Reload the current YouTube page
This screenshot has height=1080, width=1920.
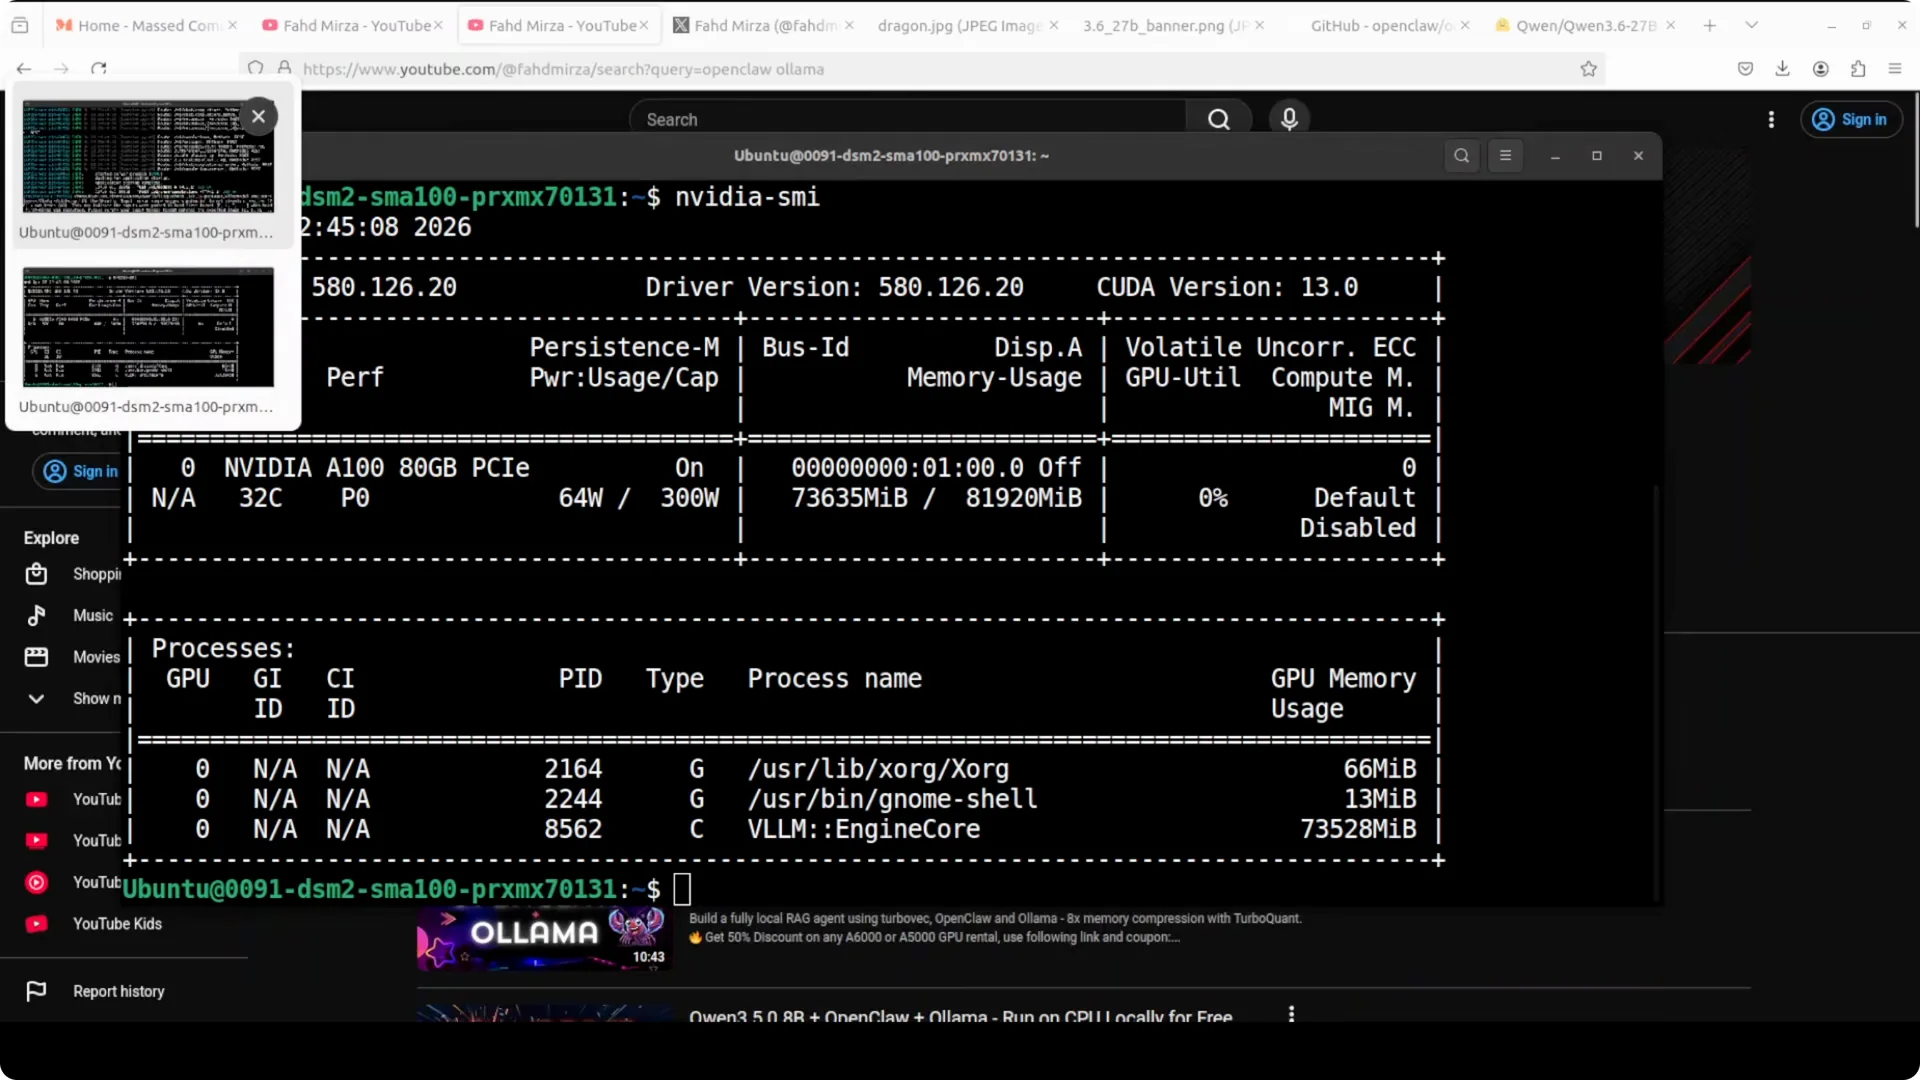[98, 69]
